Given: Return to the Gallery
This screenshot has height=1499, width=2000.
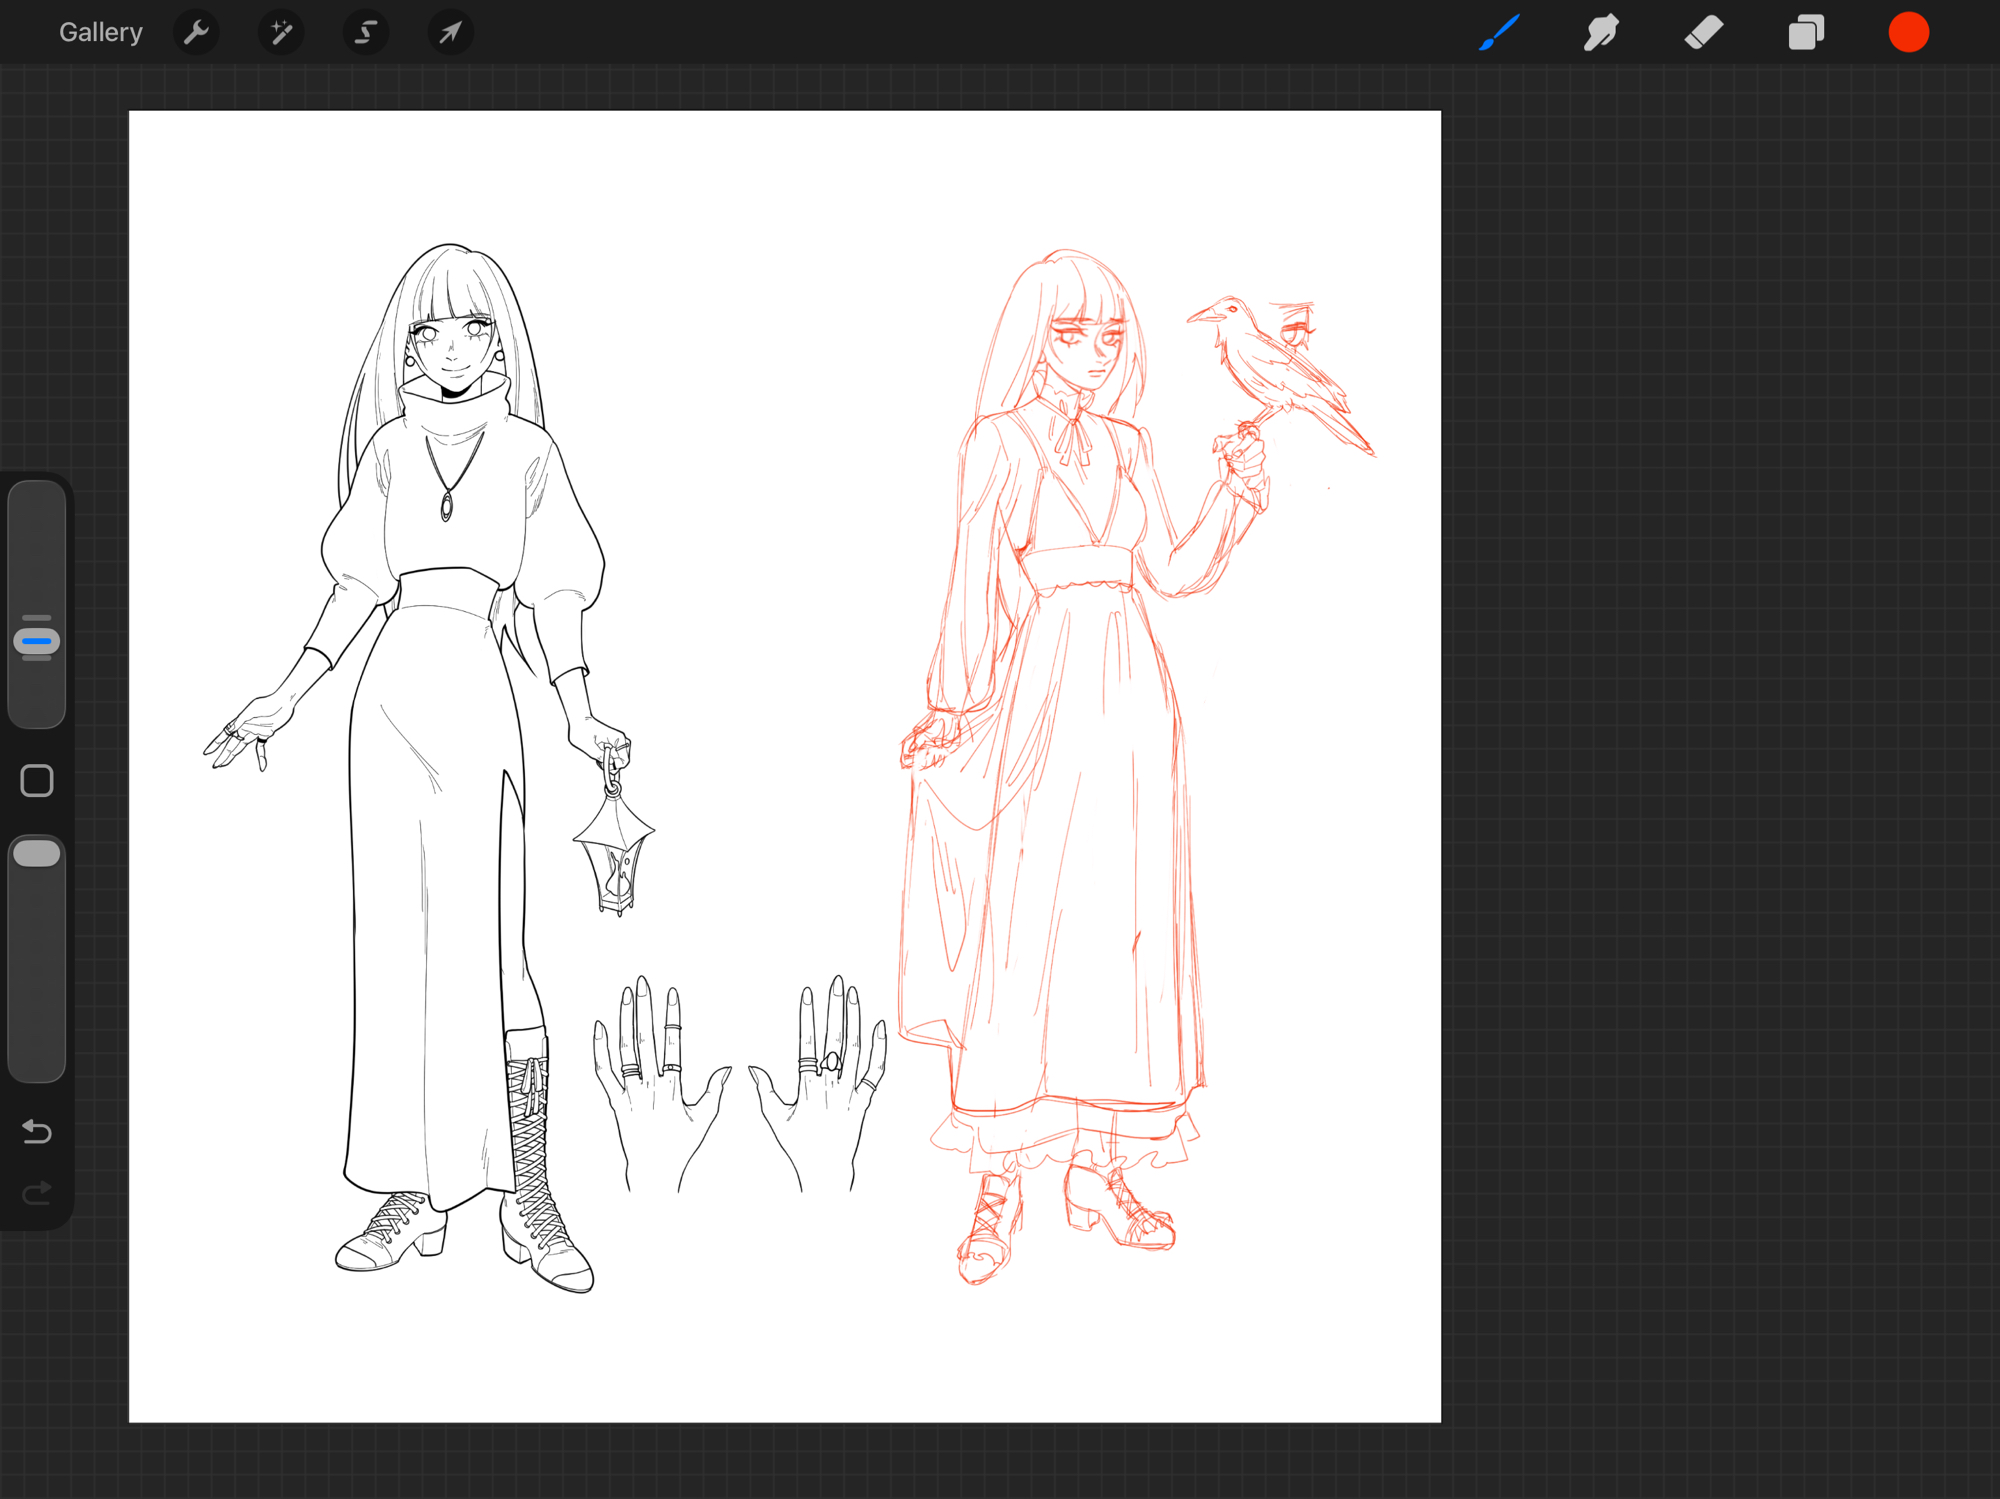Looking at the screenshot, I should tap(100, 32).
